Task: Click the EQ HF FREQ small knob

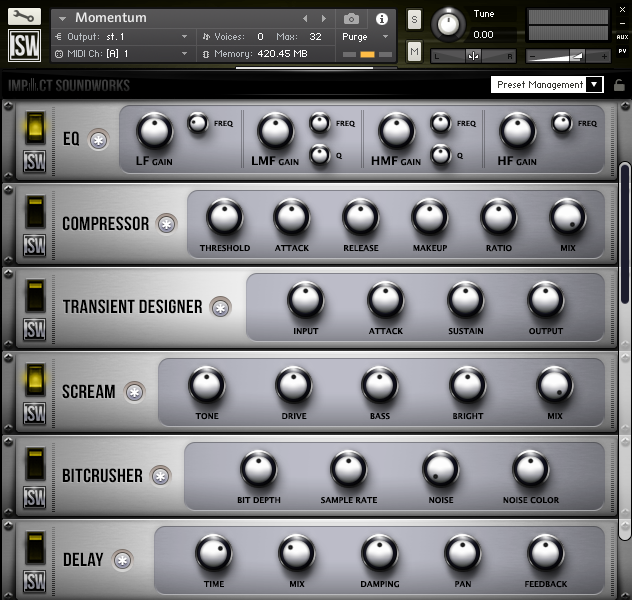Action: 562,122
